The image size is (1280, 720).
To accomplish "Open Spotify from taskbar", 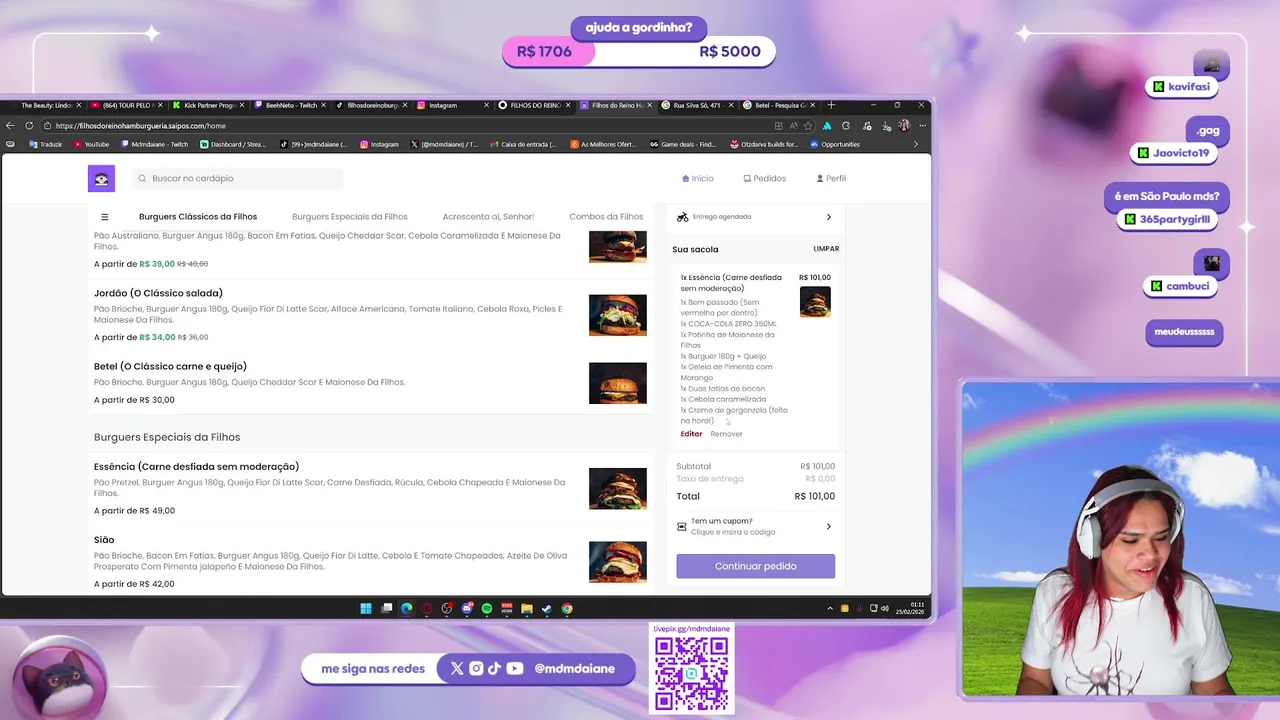I will [487, 608].
